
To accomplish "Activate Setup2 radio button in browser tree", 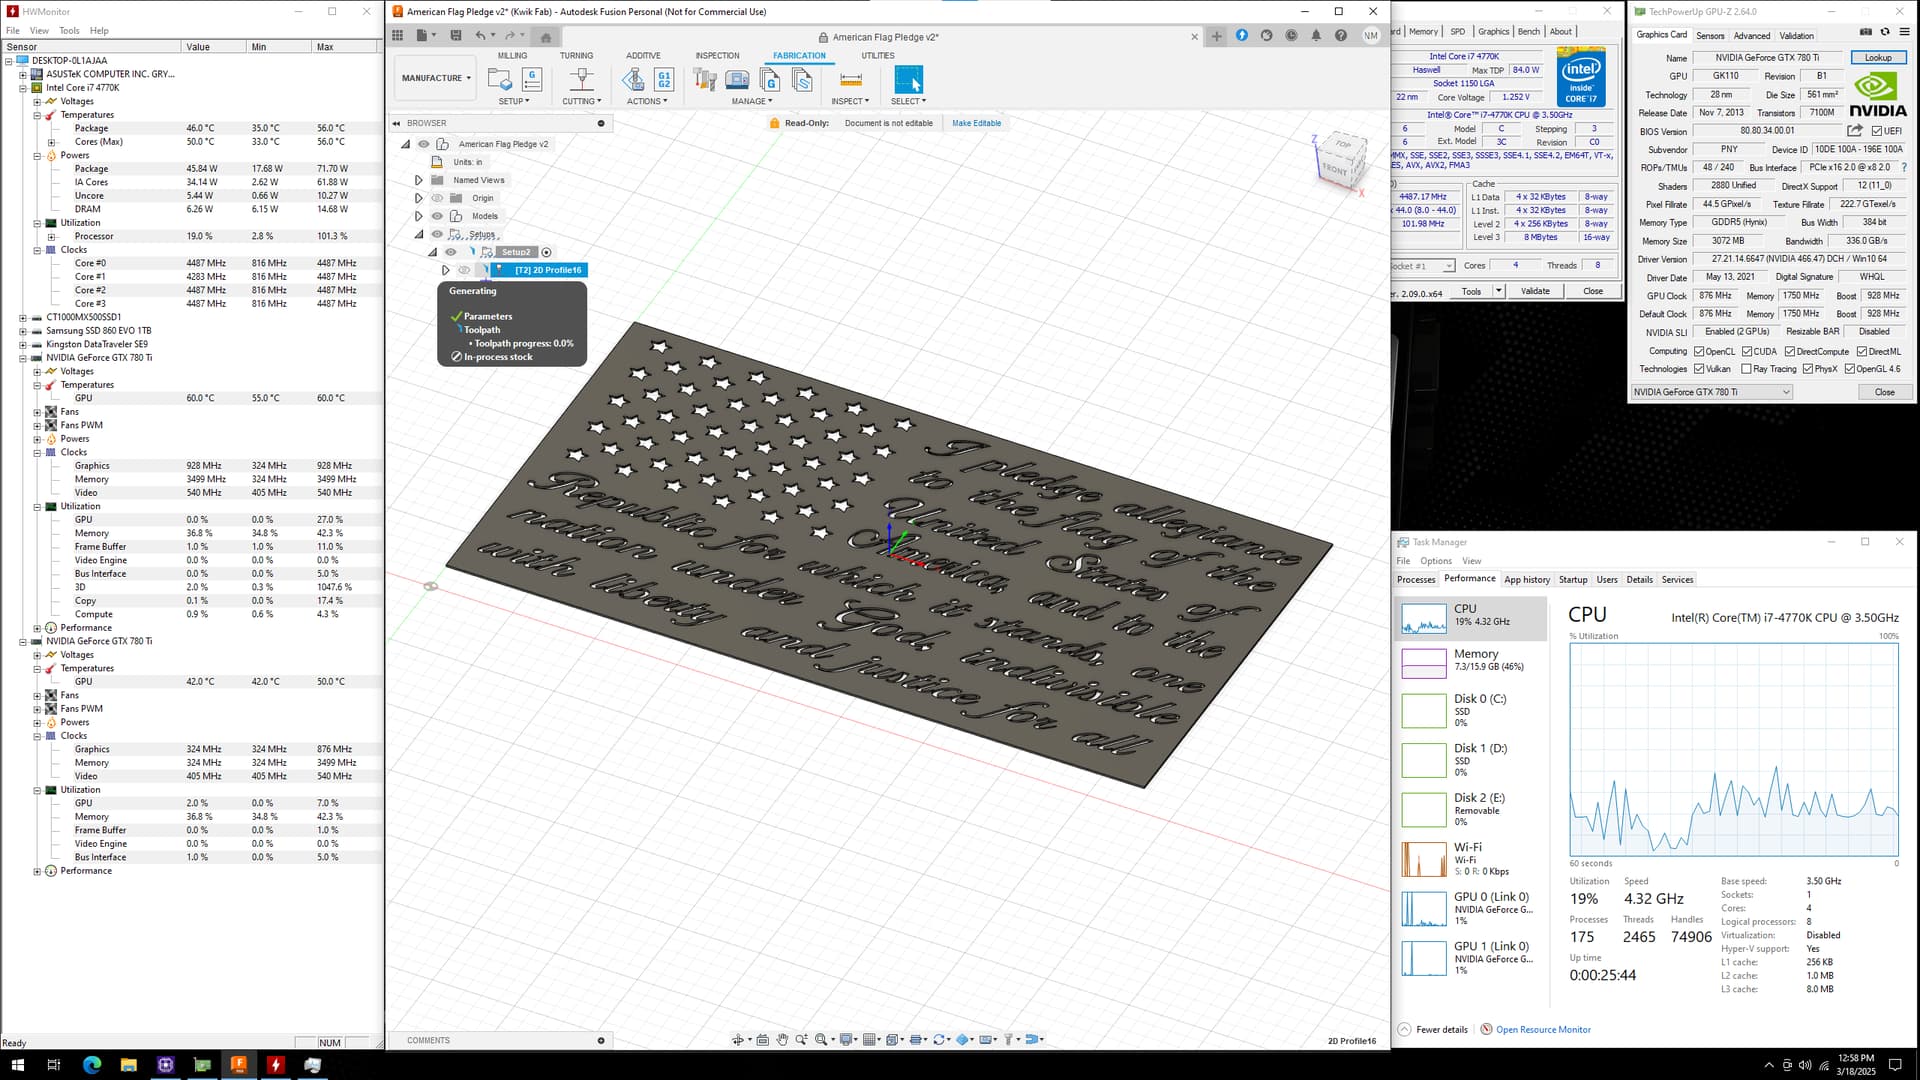I will (546, 252).
